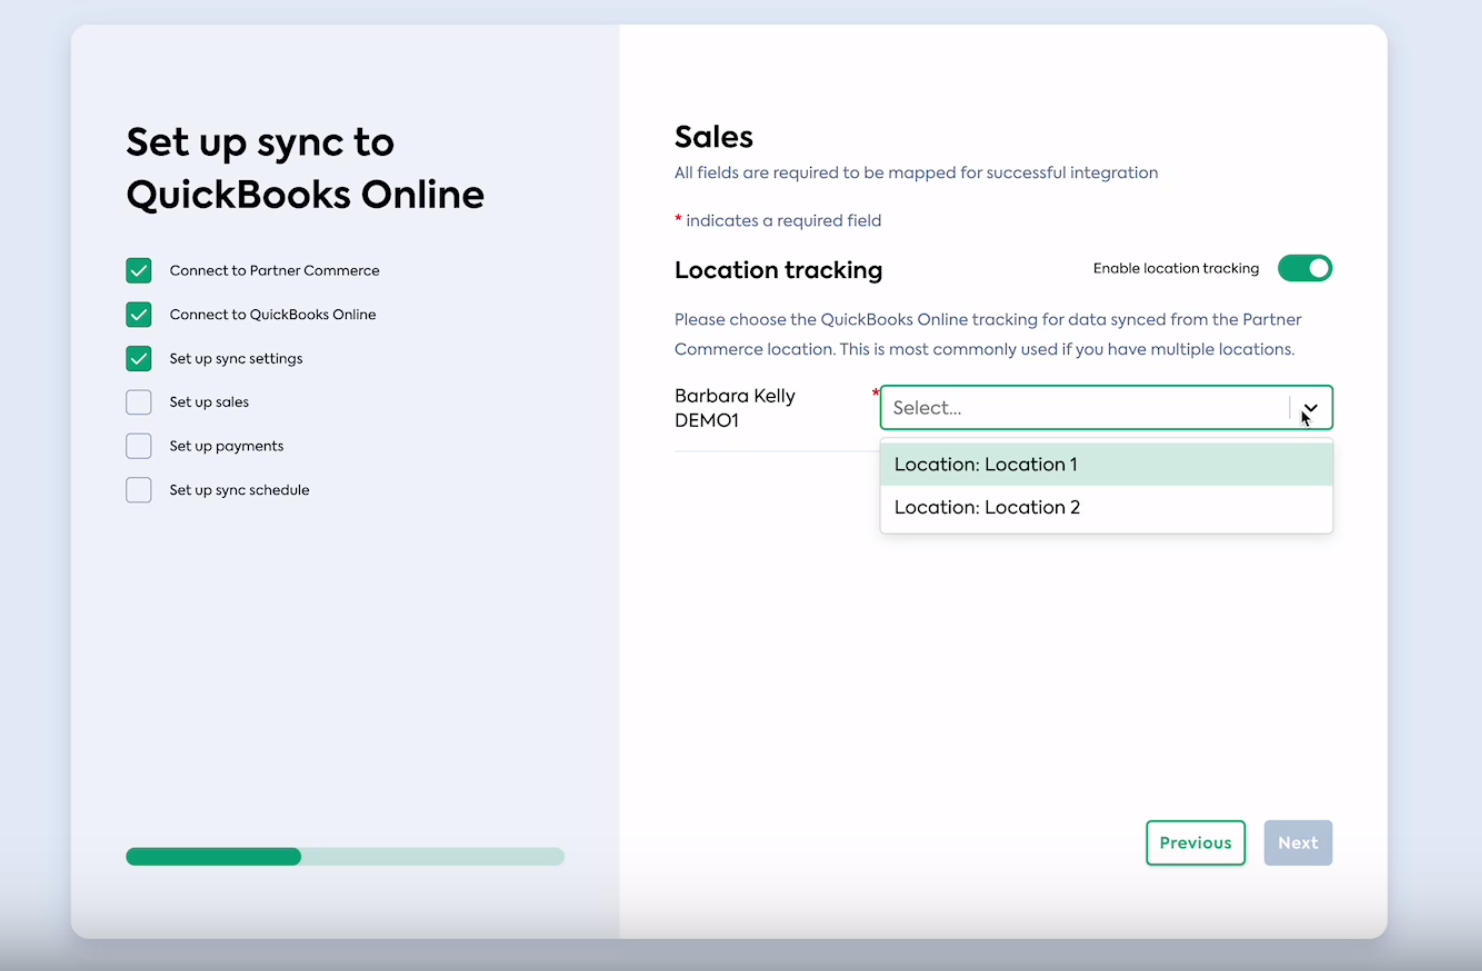1482x971 pixels.
Task: Check the Set up sync schedule checkbox
Action: coord(139,490)
